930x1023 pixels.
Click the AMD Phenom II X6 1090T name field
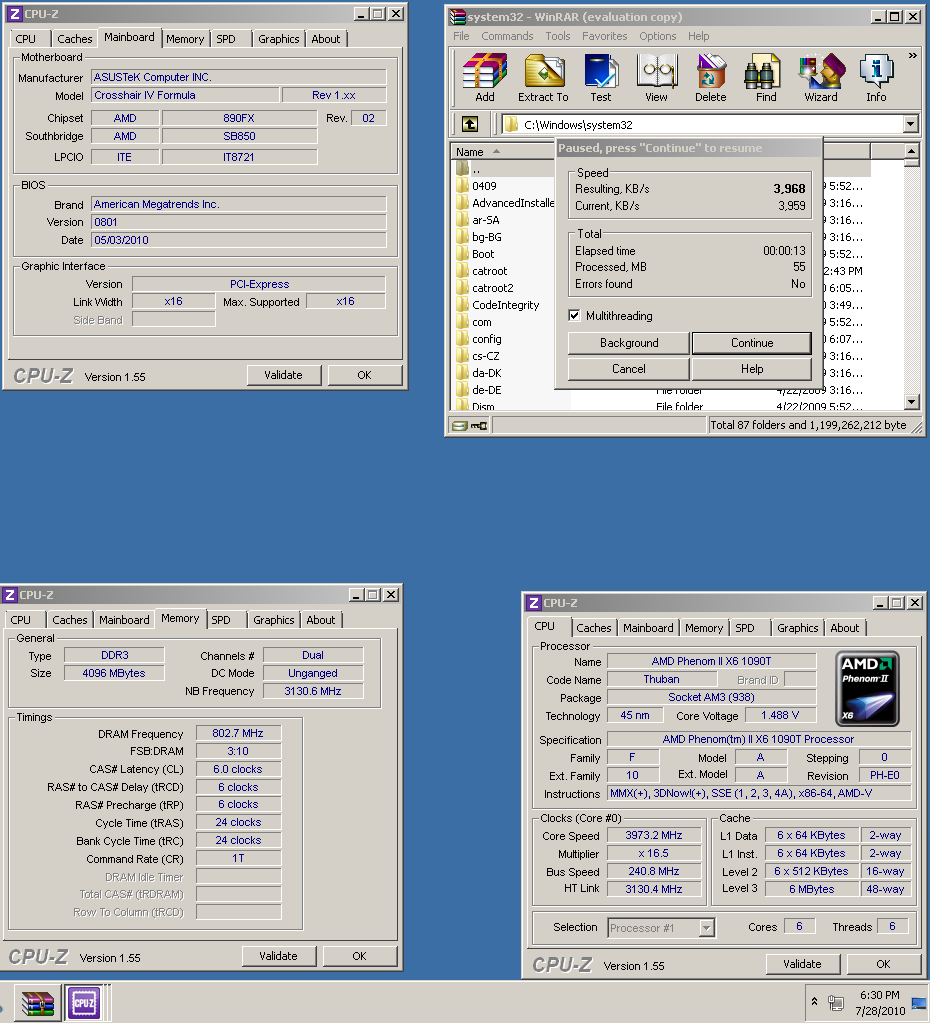(711, 661)
